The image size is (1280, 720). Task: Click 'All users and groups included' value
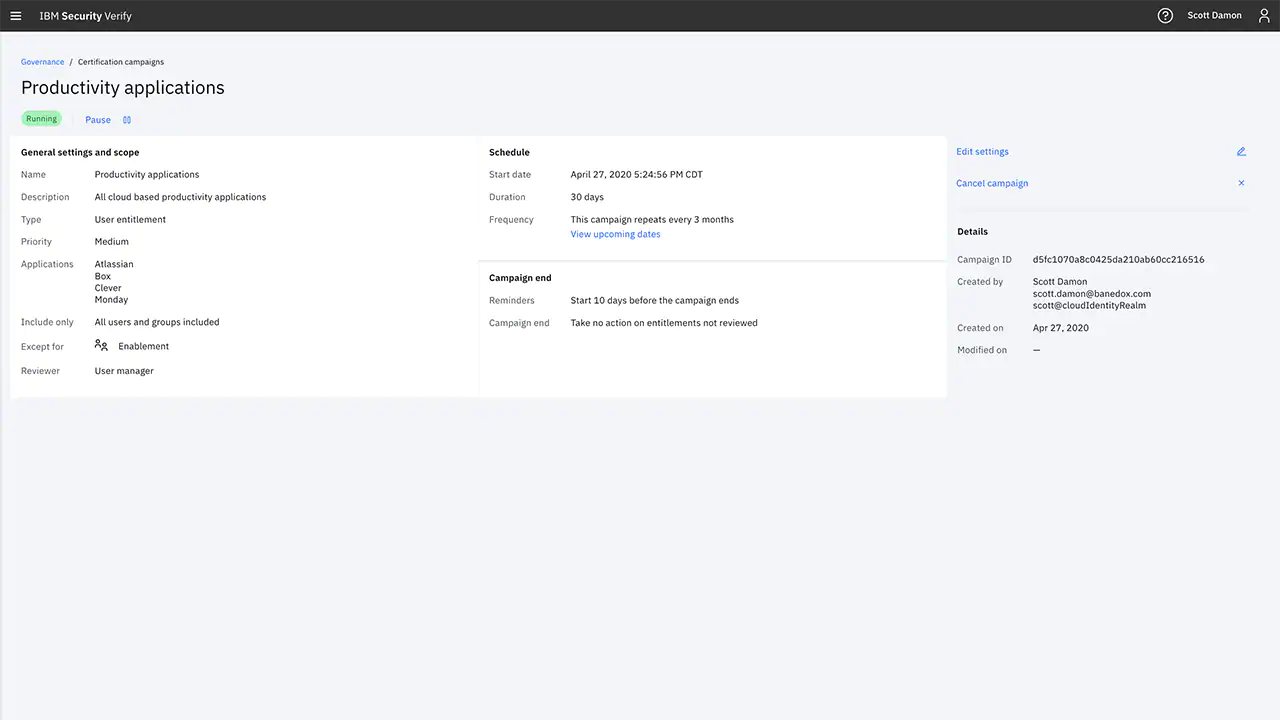point(157,323)
